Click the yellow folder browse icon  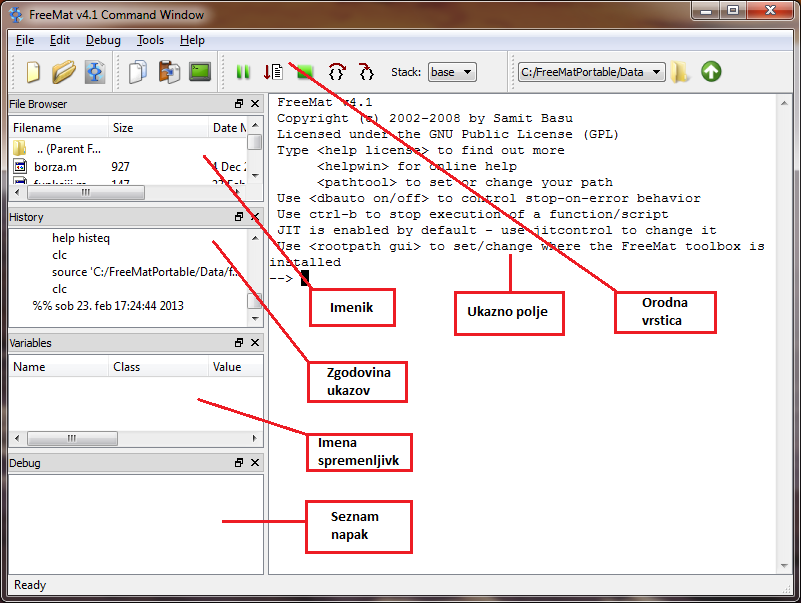coord(681,72)
